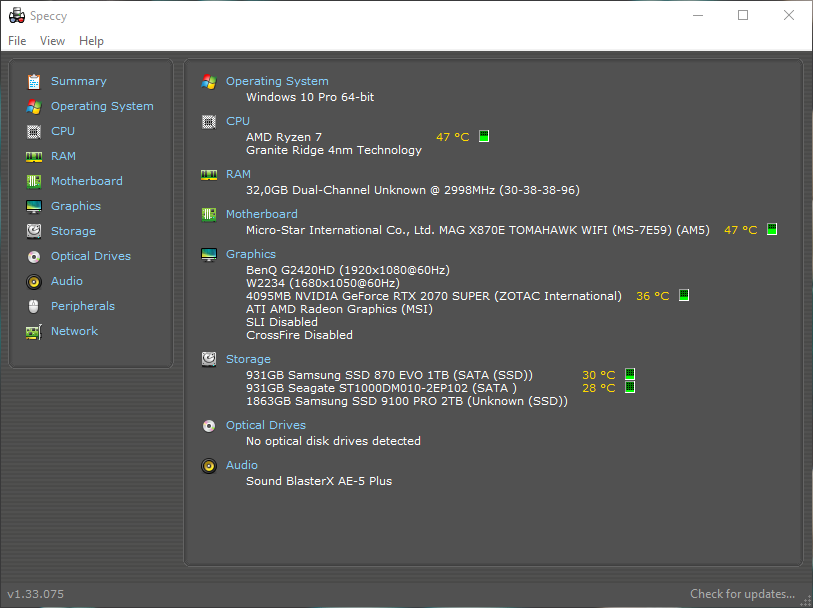Click the Motherboard icon in sidebar
Image resolution: width=813 pixels, height=608 pixels.
pos(34,181)
